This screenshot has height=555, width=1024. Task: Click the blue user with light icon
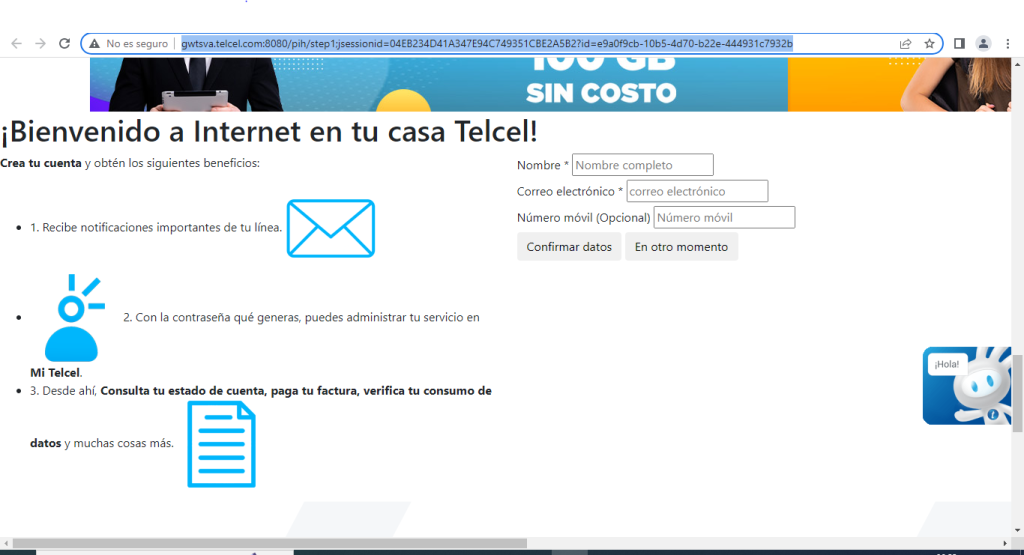[x=73, y=317]
